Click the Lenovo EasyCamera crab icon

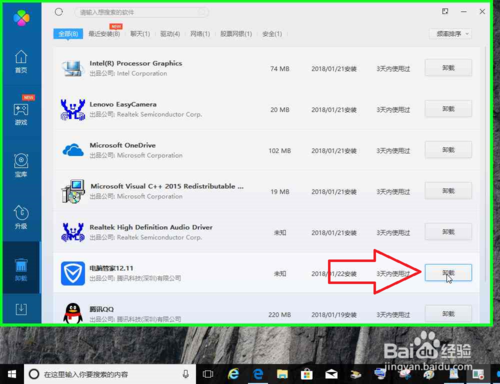coord(73,109)
